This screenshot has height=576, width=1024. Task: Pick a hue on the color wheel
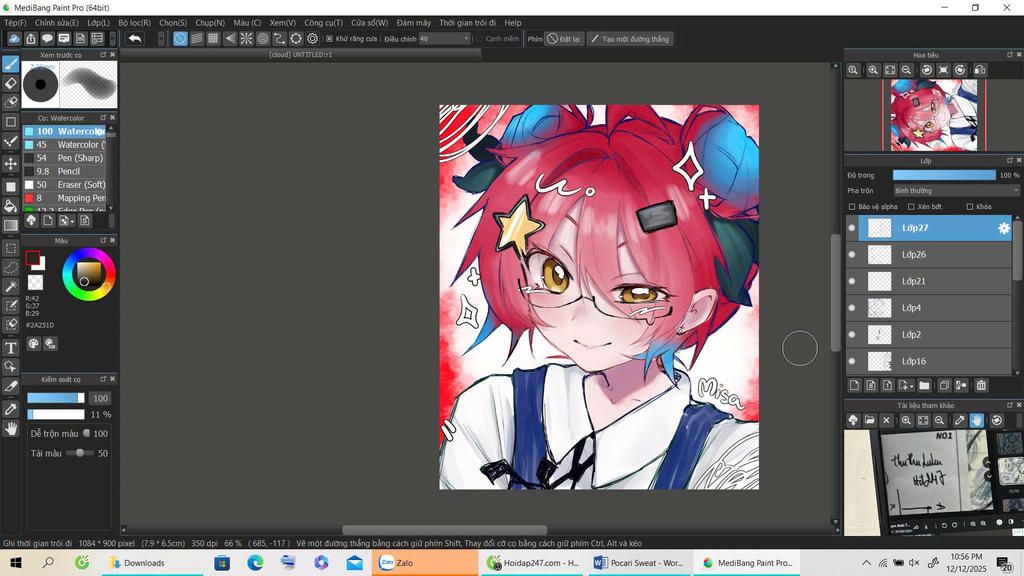click(89, 274)
